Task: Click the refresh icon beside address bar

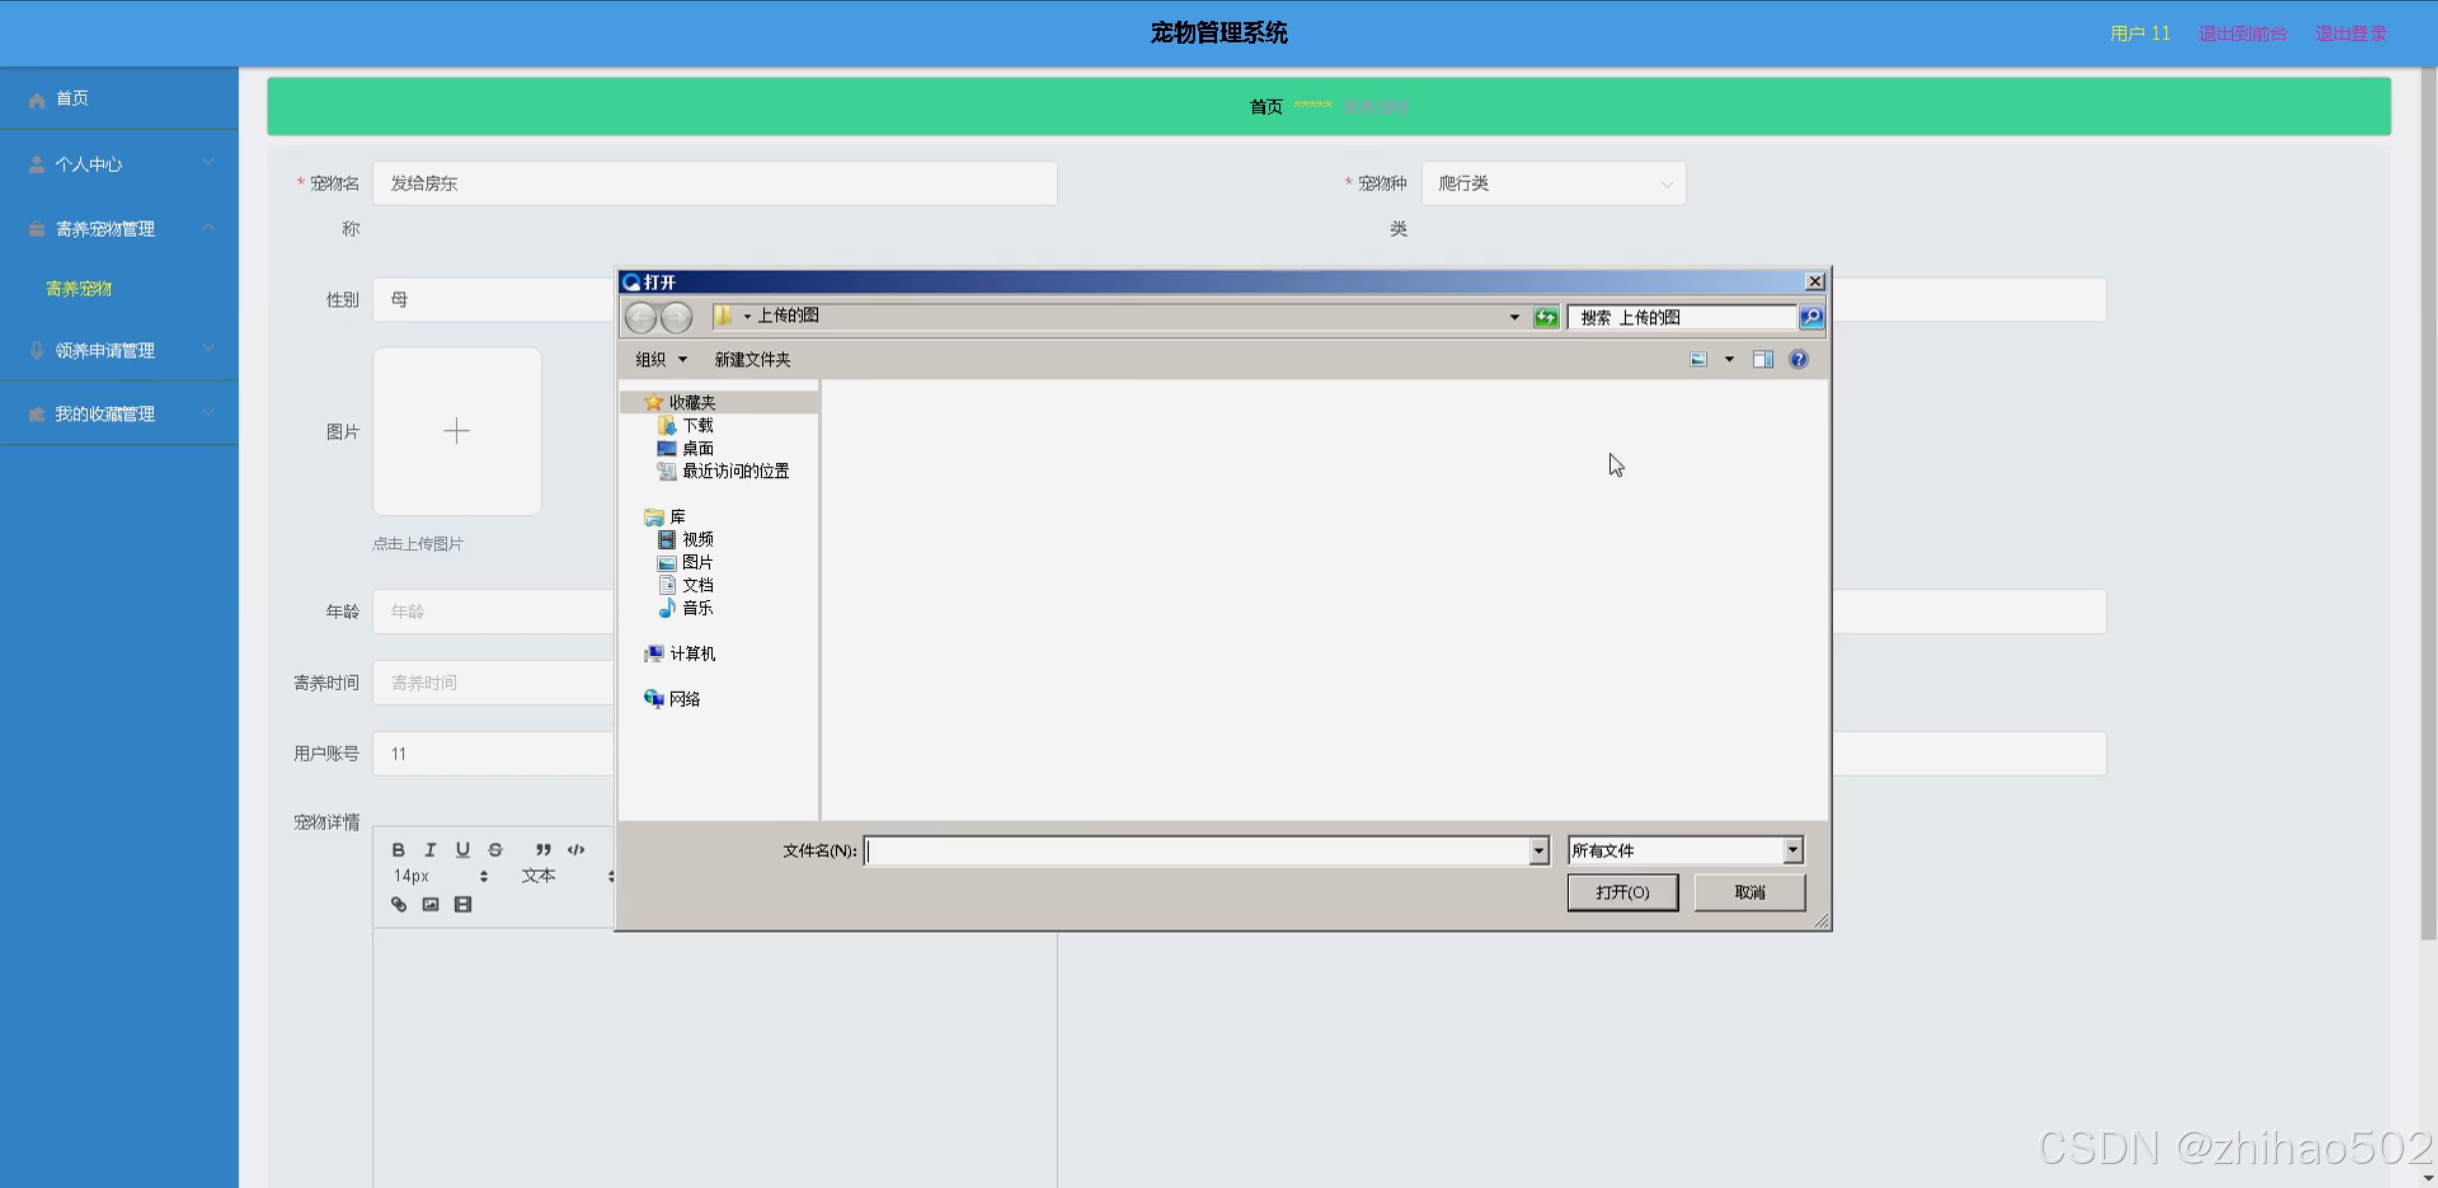Action: (x=1546, y=317)
